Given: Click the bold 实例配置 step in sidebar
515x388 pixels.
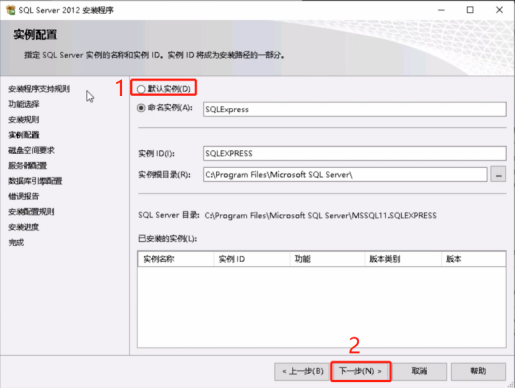Looking at the screenshot, I should (x=24, y=135).
